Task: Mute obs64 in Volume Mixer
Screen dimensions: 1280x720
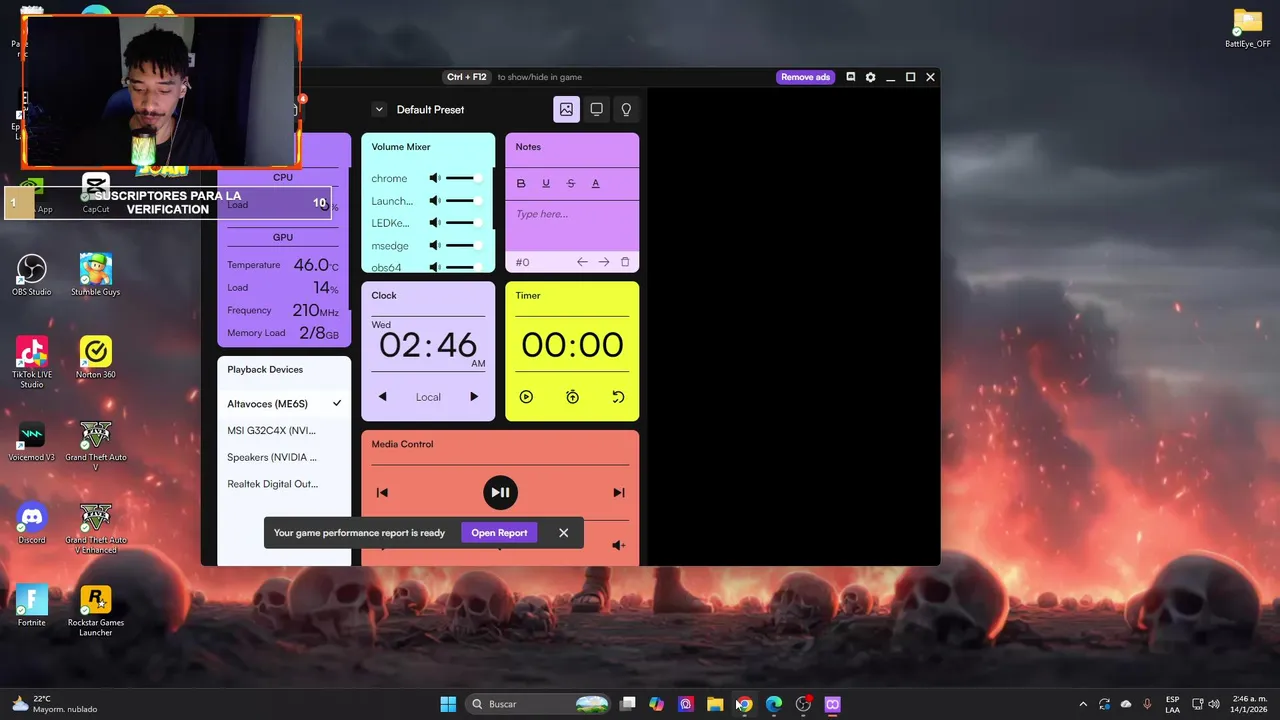Action: [435, 267]
